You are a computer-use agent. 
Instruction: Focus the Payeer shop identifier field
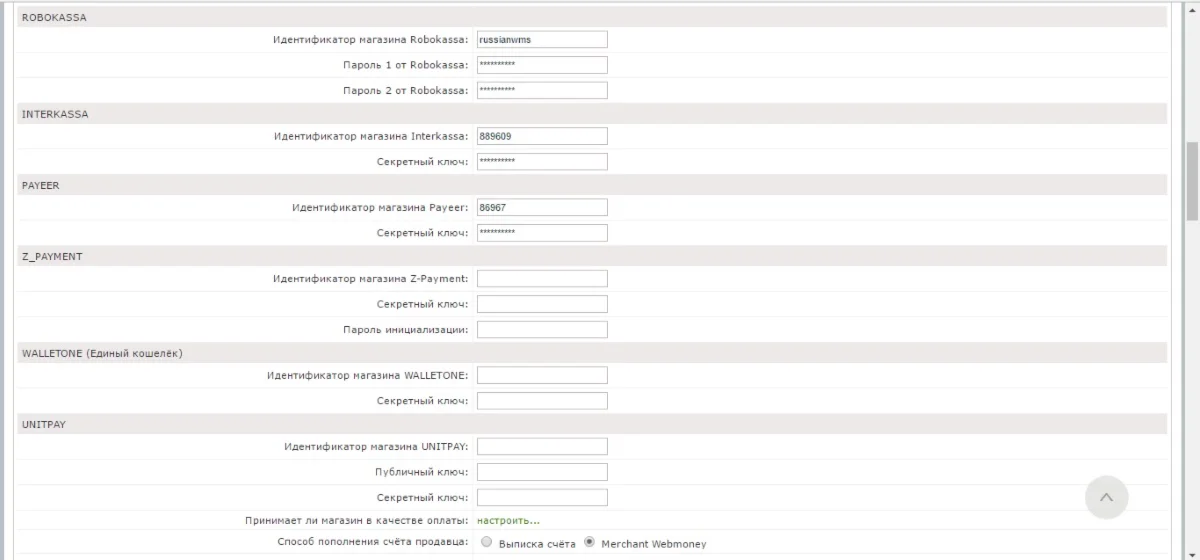point(542,207)
